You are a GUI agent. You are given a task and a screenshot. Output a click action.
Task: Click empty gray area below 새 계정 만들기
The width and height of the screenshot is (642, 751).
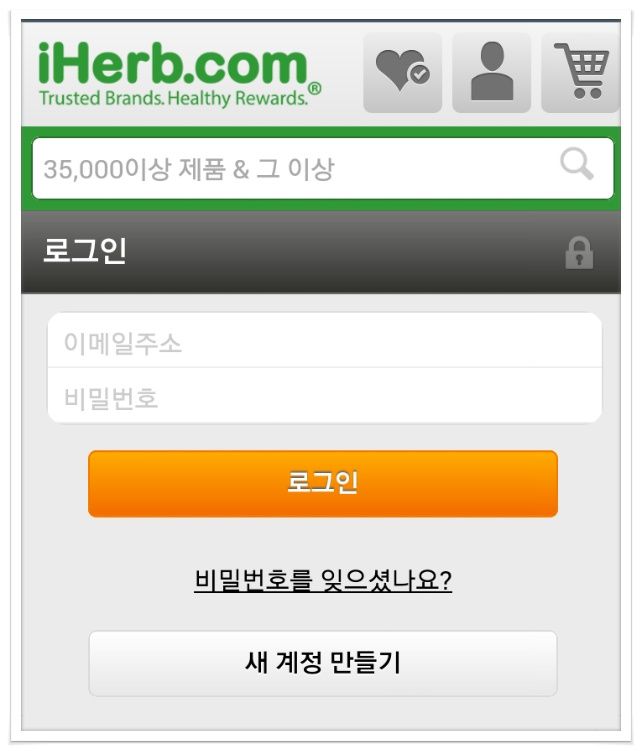(x=321, y=714)
